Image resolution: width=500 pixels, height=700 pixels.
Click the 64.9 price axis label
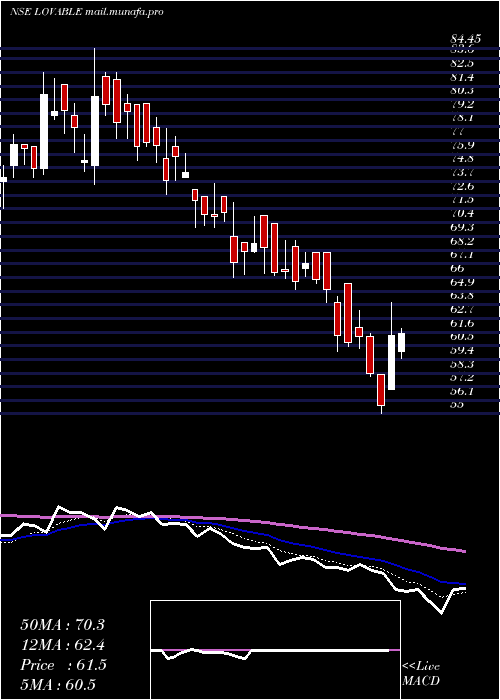[x=462, y=282]
